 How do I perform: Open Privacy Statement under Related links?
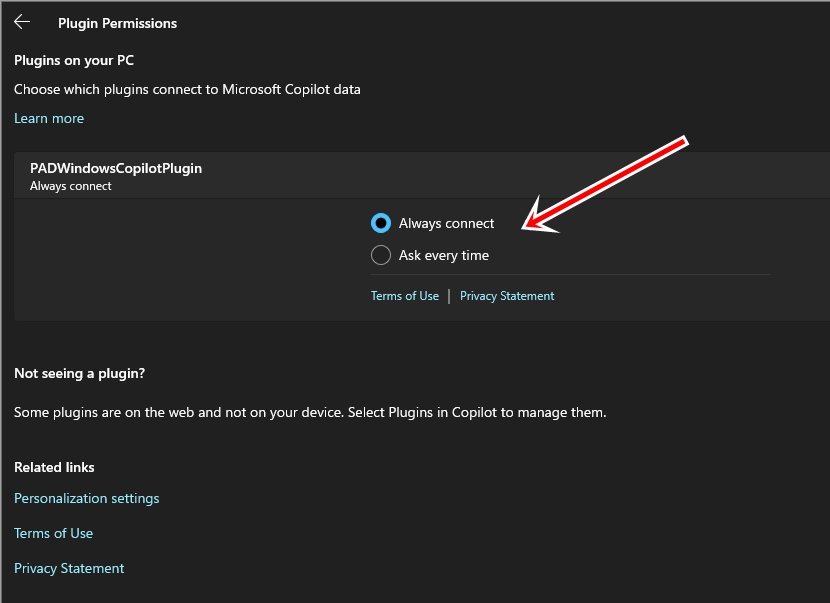point(69,568)
